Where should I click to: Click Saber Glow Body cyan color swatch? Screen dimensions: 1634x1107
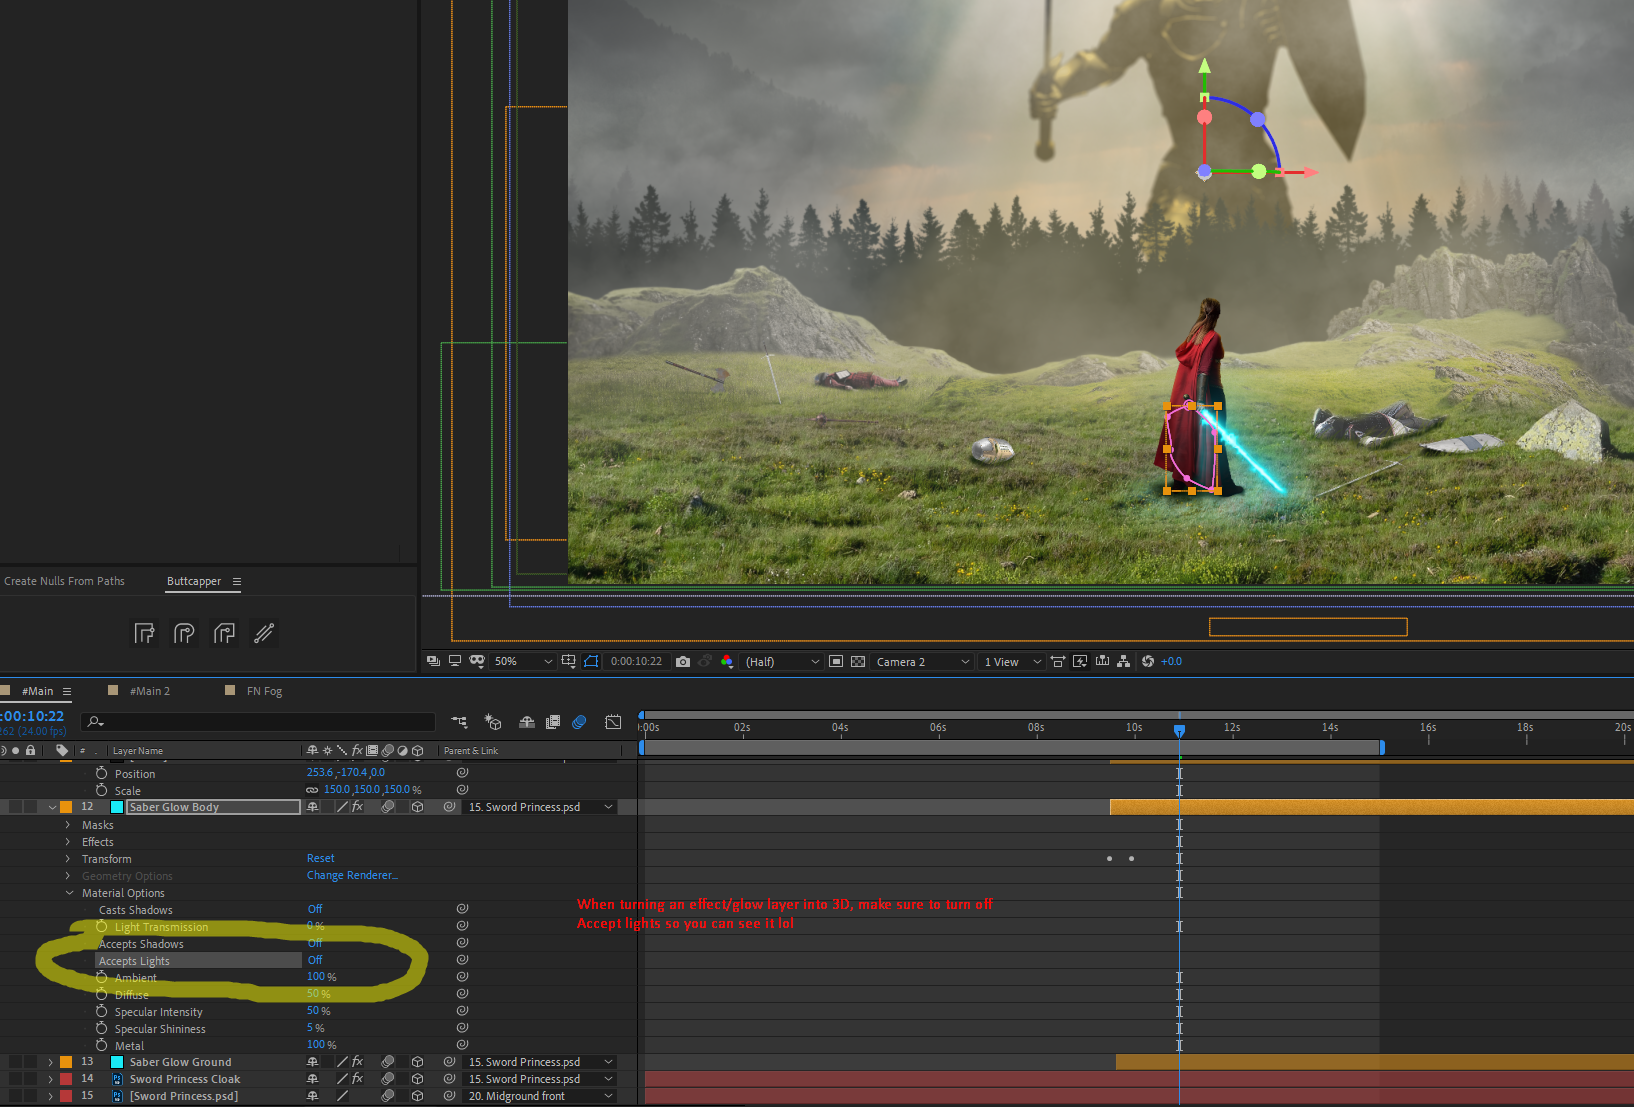(x=117, y=807)
